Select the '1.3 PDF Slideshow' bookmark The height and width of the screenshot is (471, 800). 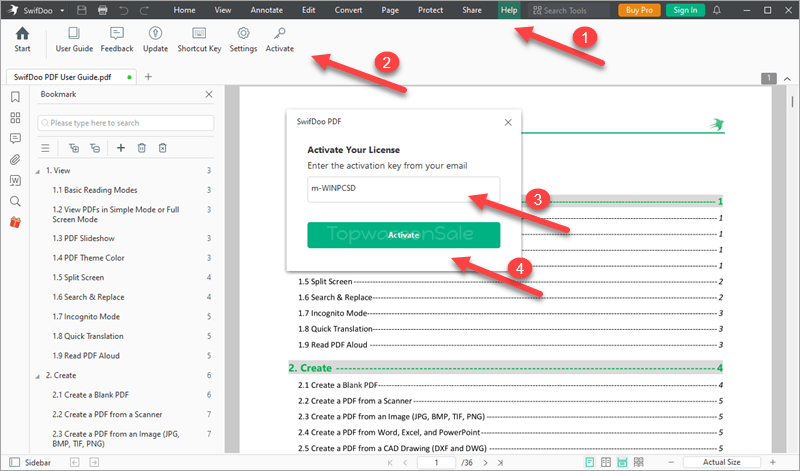coord(83,238)
